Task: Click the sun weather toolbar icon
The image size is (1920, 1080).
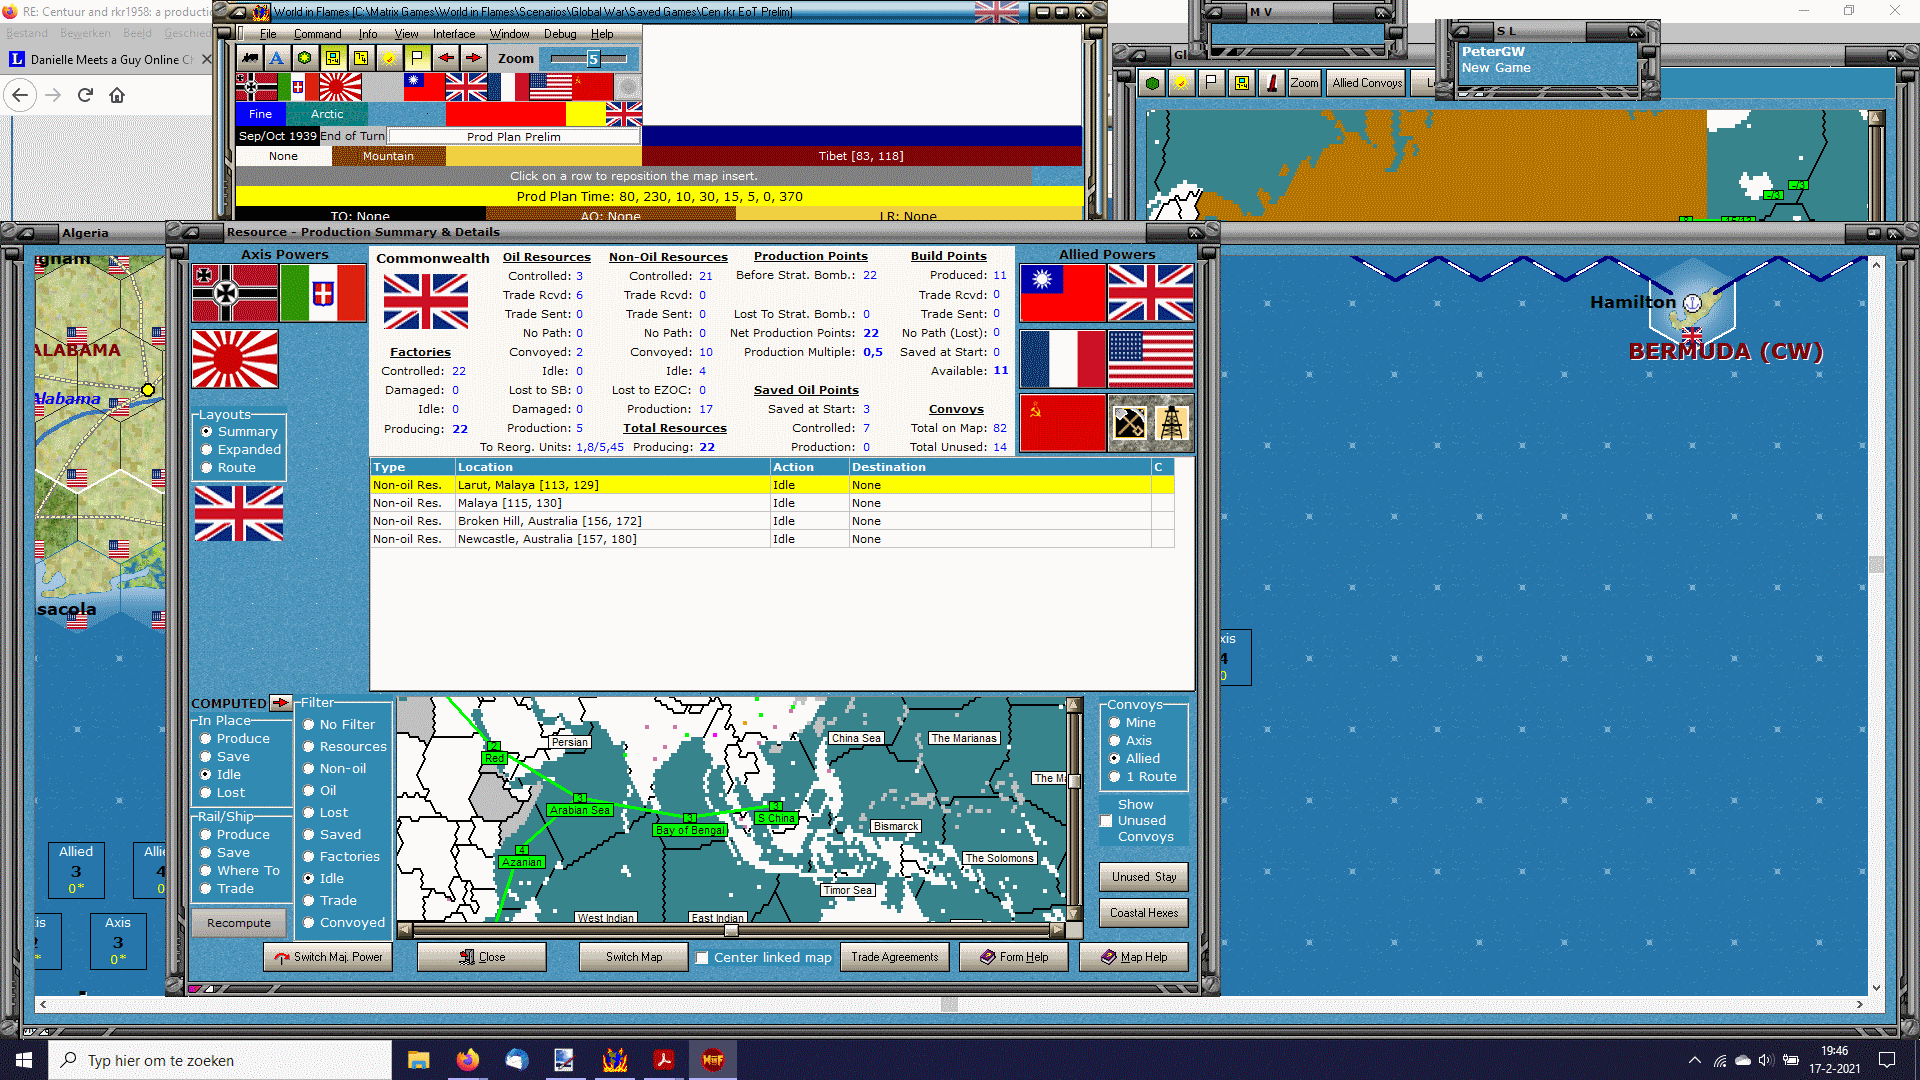Action: coord(389,58)
